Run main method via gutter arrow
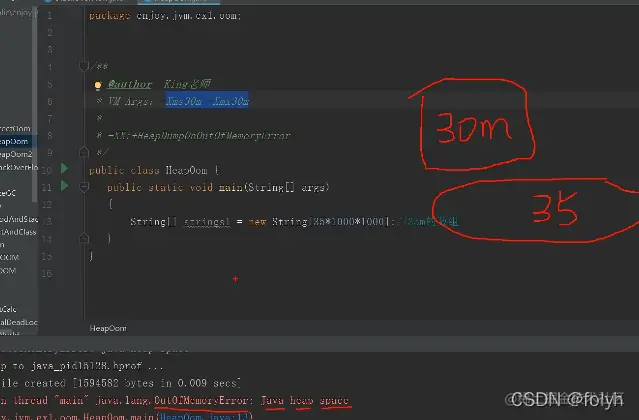 (x=64, y=186)
